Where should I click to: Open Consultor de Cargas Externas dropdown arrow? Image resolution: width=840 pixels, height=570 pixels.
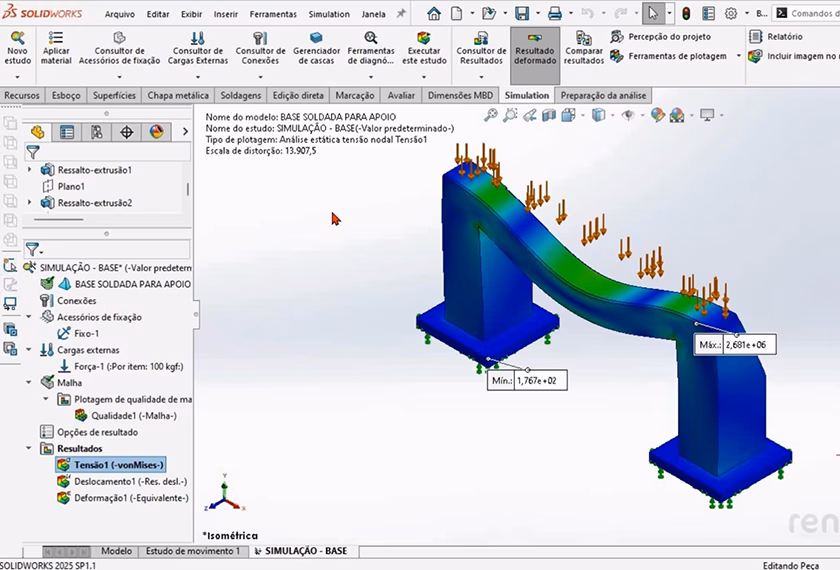point(198,70)
